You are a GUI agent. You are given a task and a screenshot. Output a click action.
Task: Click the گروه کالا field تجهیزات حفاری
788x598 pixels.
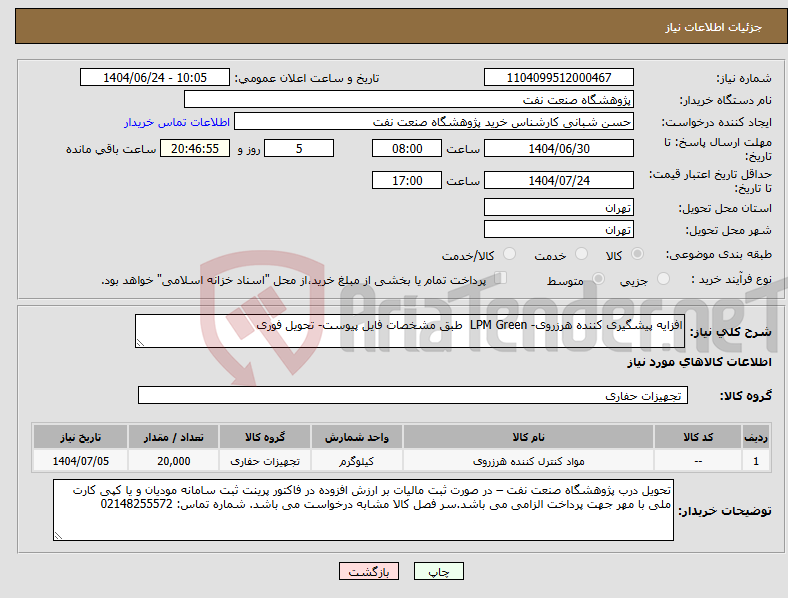(x=413, y=395)
